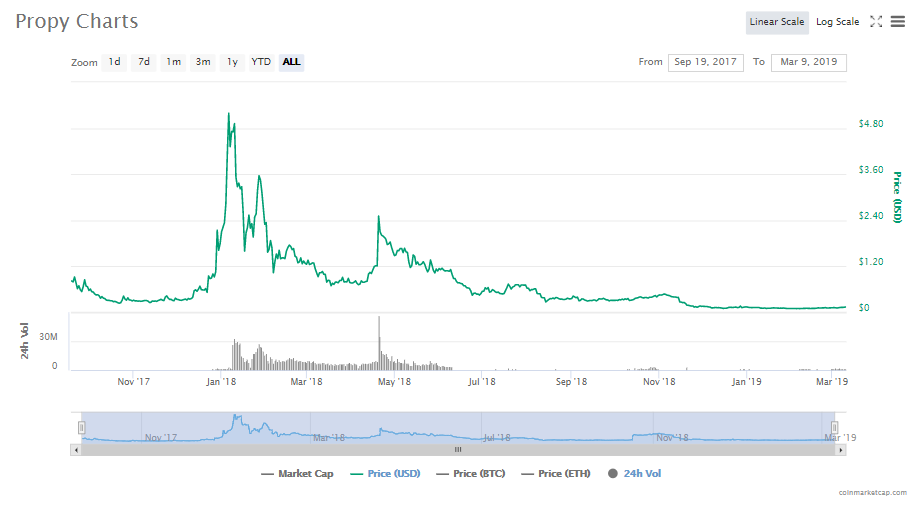Screen dimensions: 919x510
Task: Click the $1.20 price axis label
Action: tap(871, 262)
